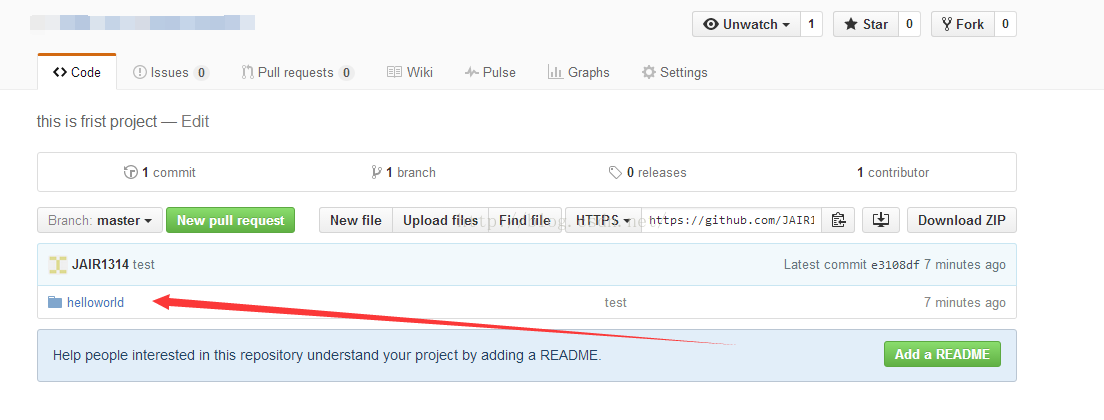Image resolution: width=1104 pixels, height=420 pixels.
Task: Open the Settings tab
Action: (675, 72)
